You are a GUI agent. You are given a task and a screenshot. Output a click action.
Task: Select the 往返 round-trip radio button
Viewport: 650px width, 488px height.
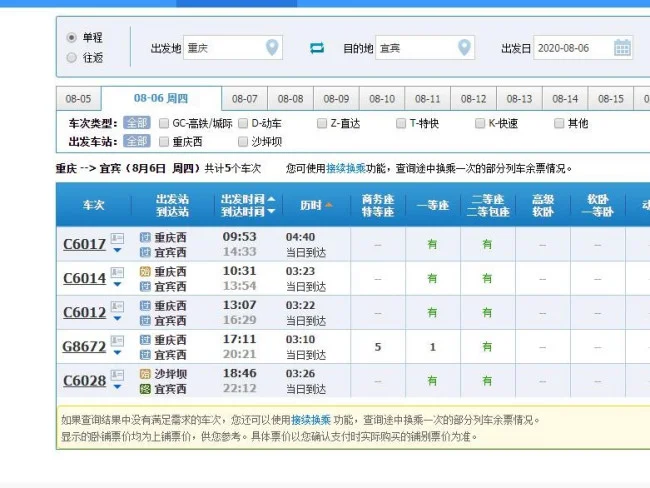click(71, 57)
